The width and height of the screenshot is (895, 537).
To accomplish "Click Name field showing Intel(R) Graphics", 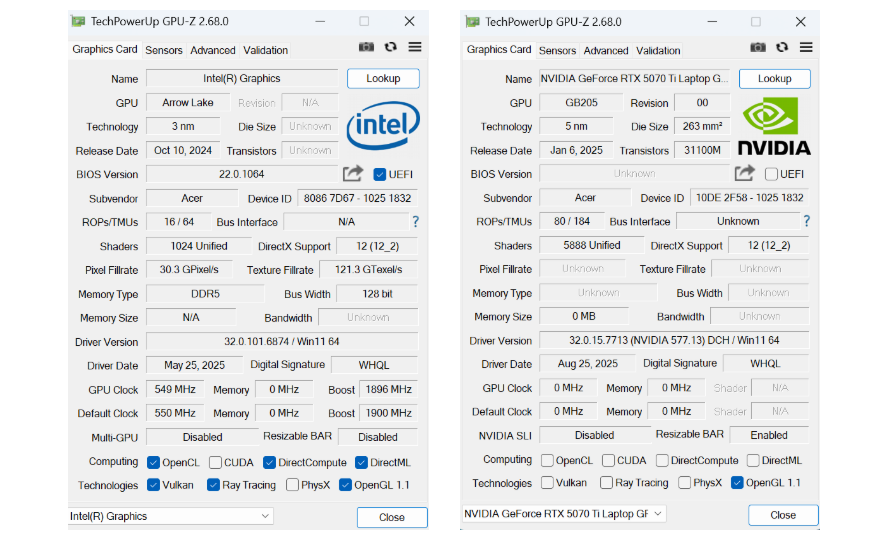I will [x=242, y=78].
